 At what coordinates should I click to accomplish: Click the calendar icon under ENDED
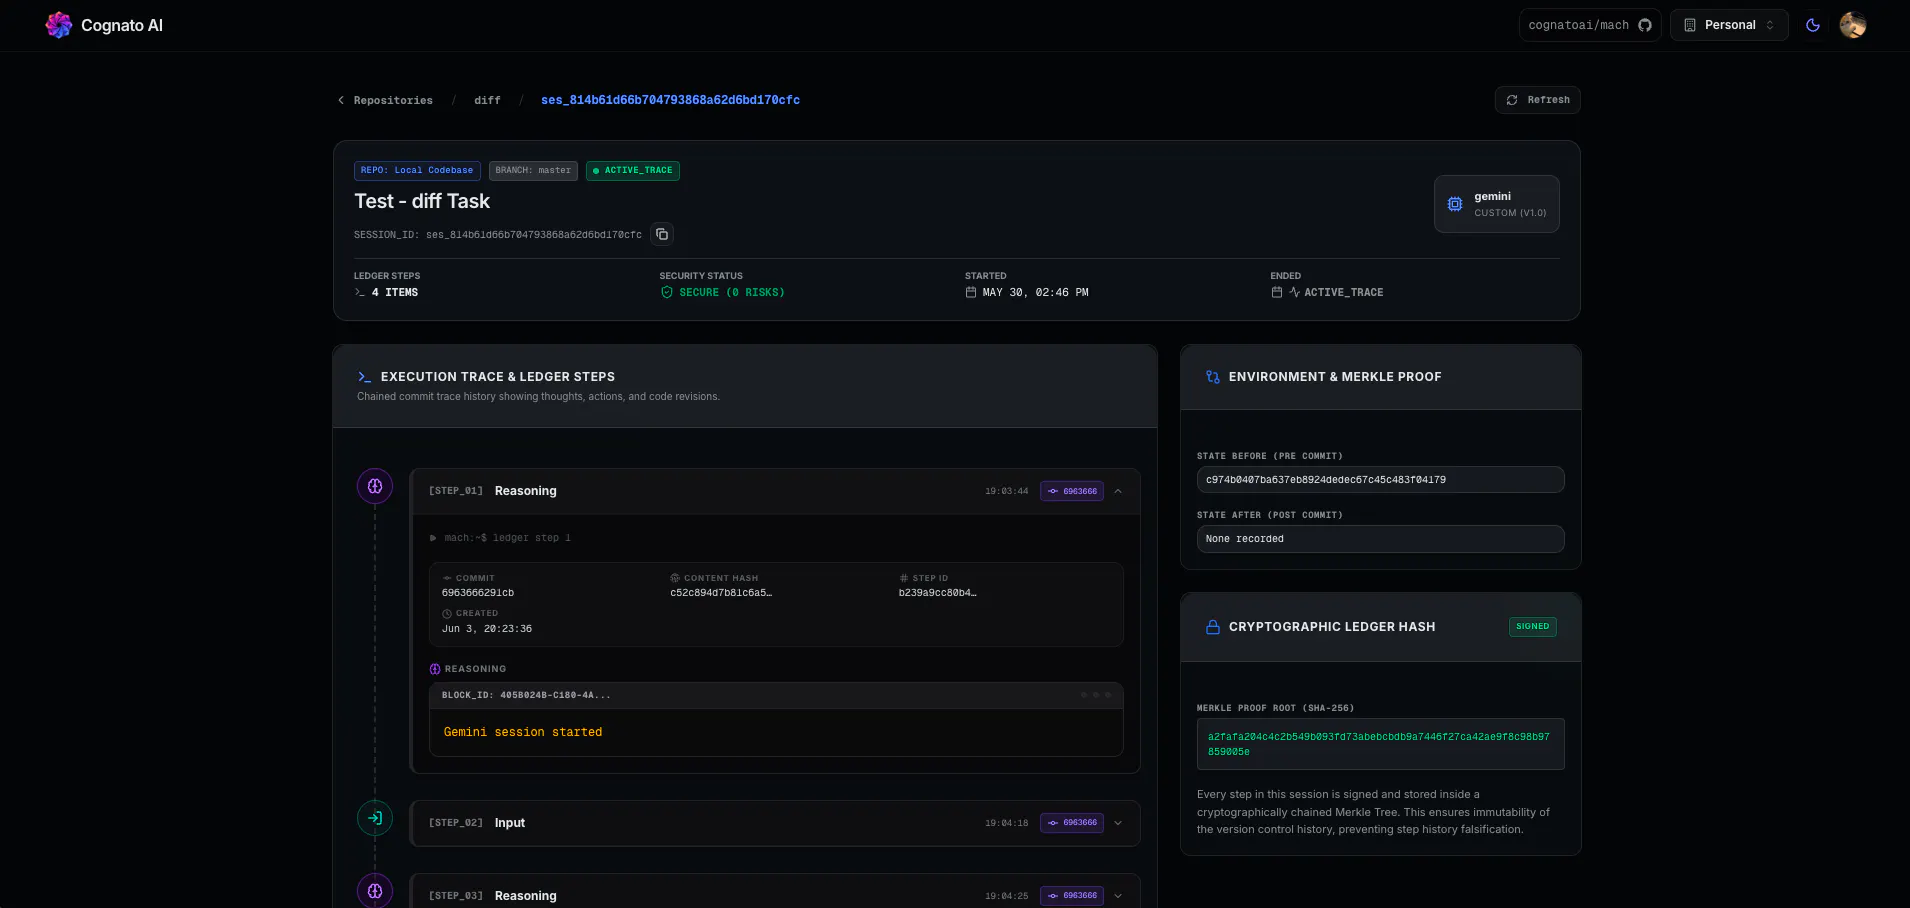(1277, 292)
